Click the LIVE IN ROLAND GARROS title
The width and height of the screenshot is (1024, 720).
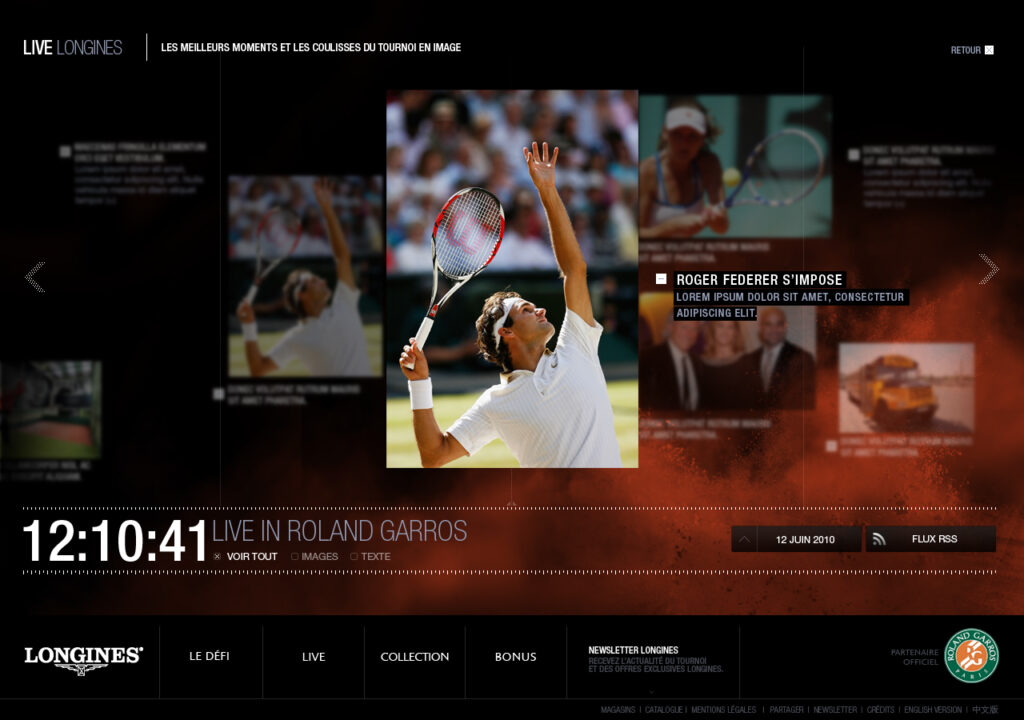340,531
